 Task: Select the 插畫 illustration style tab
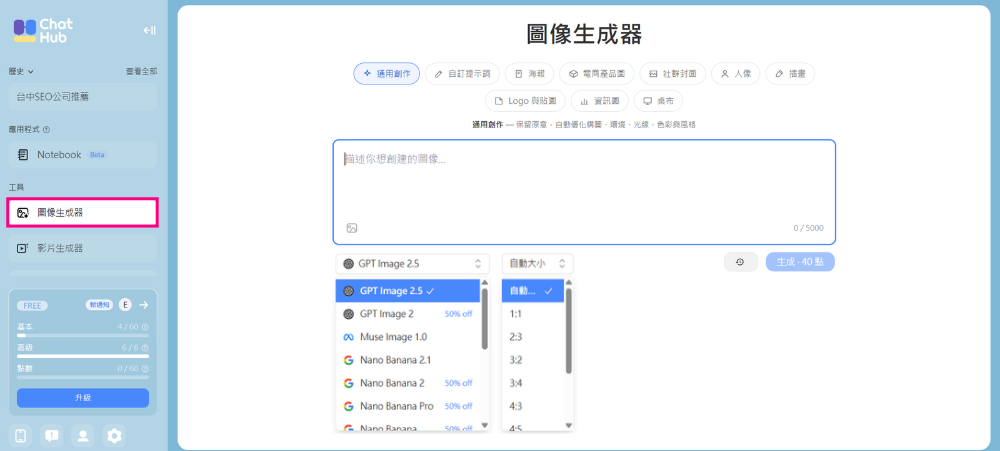coord(790,73)
